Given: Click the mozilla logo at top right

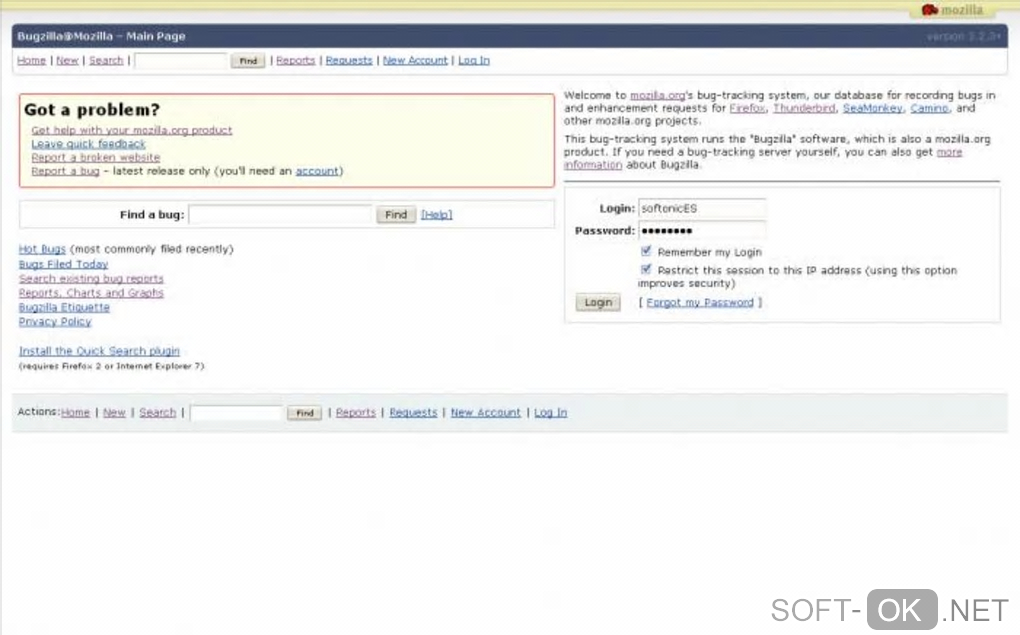Looking at the screenshot, I should pos(952,10).
